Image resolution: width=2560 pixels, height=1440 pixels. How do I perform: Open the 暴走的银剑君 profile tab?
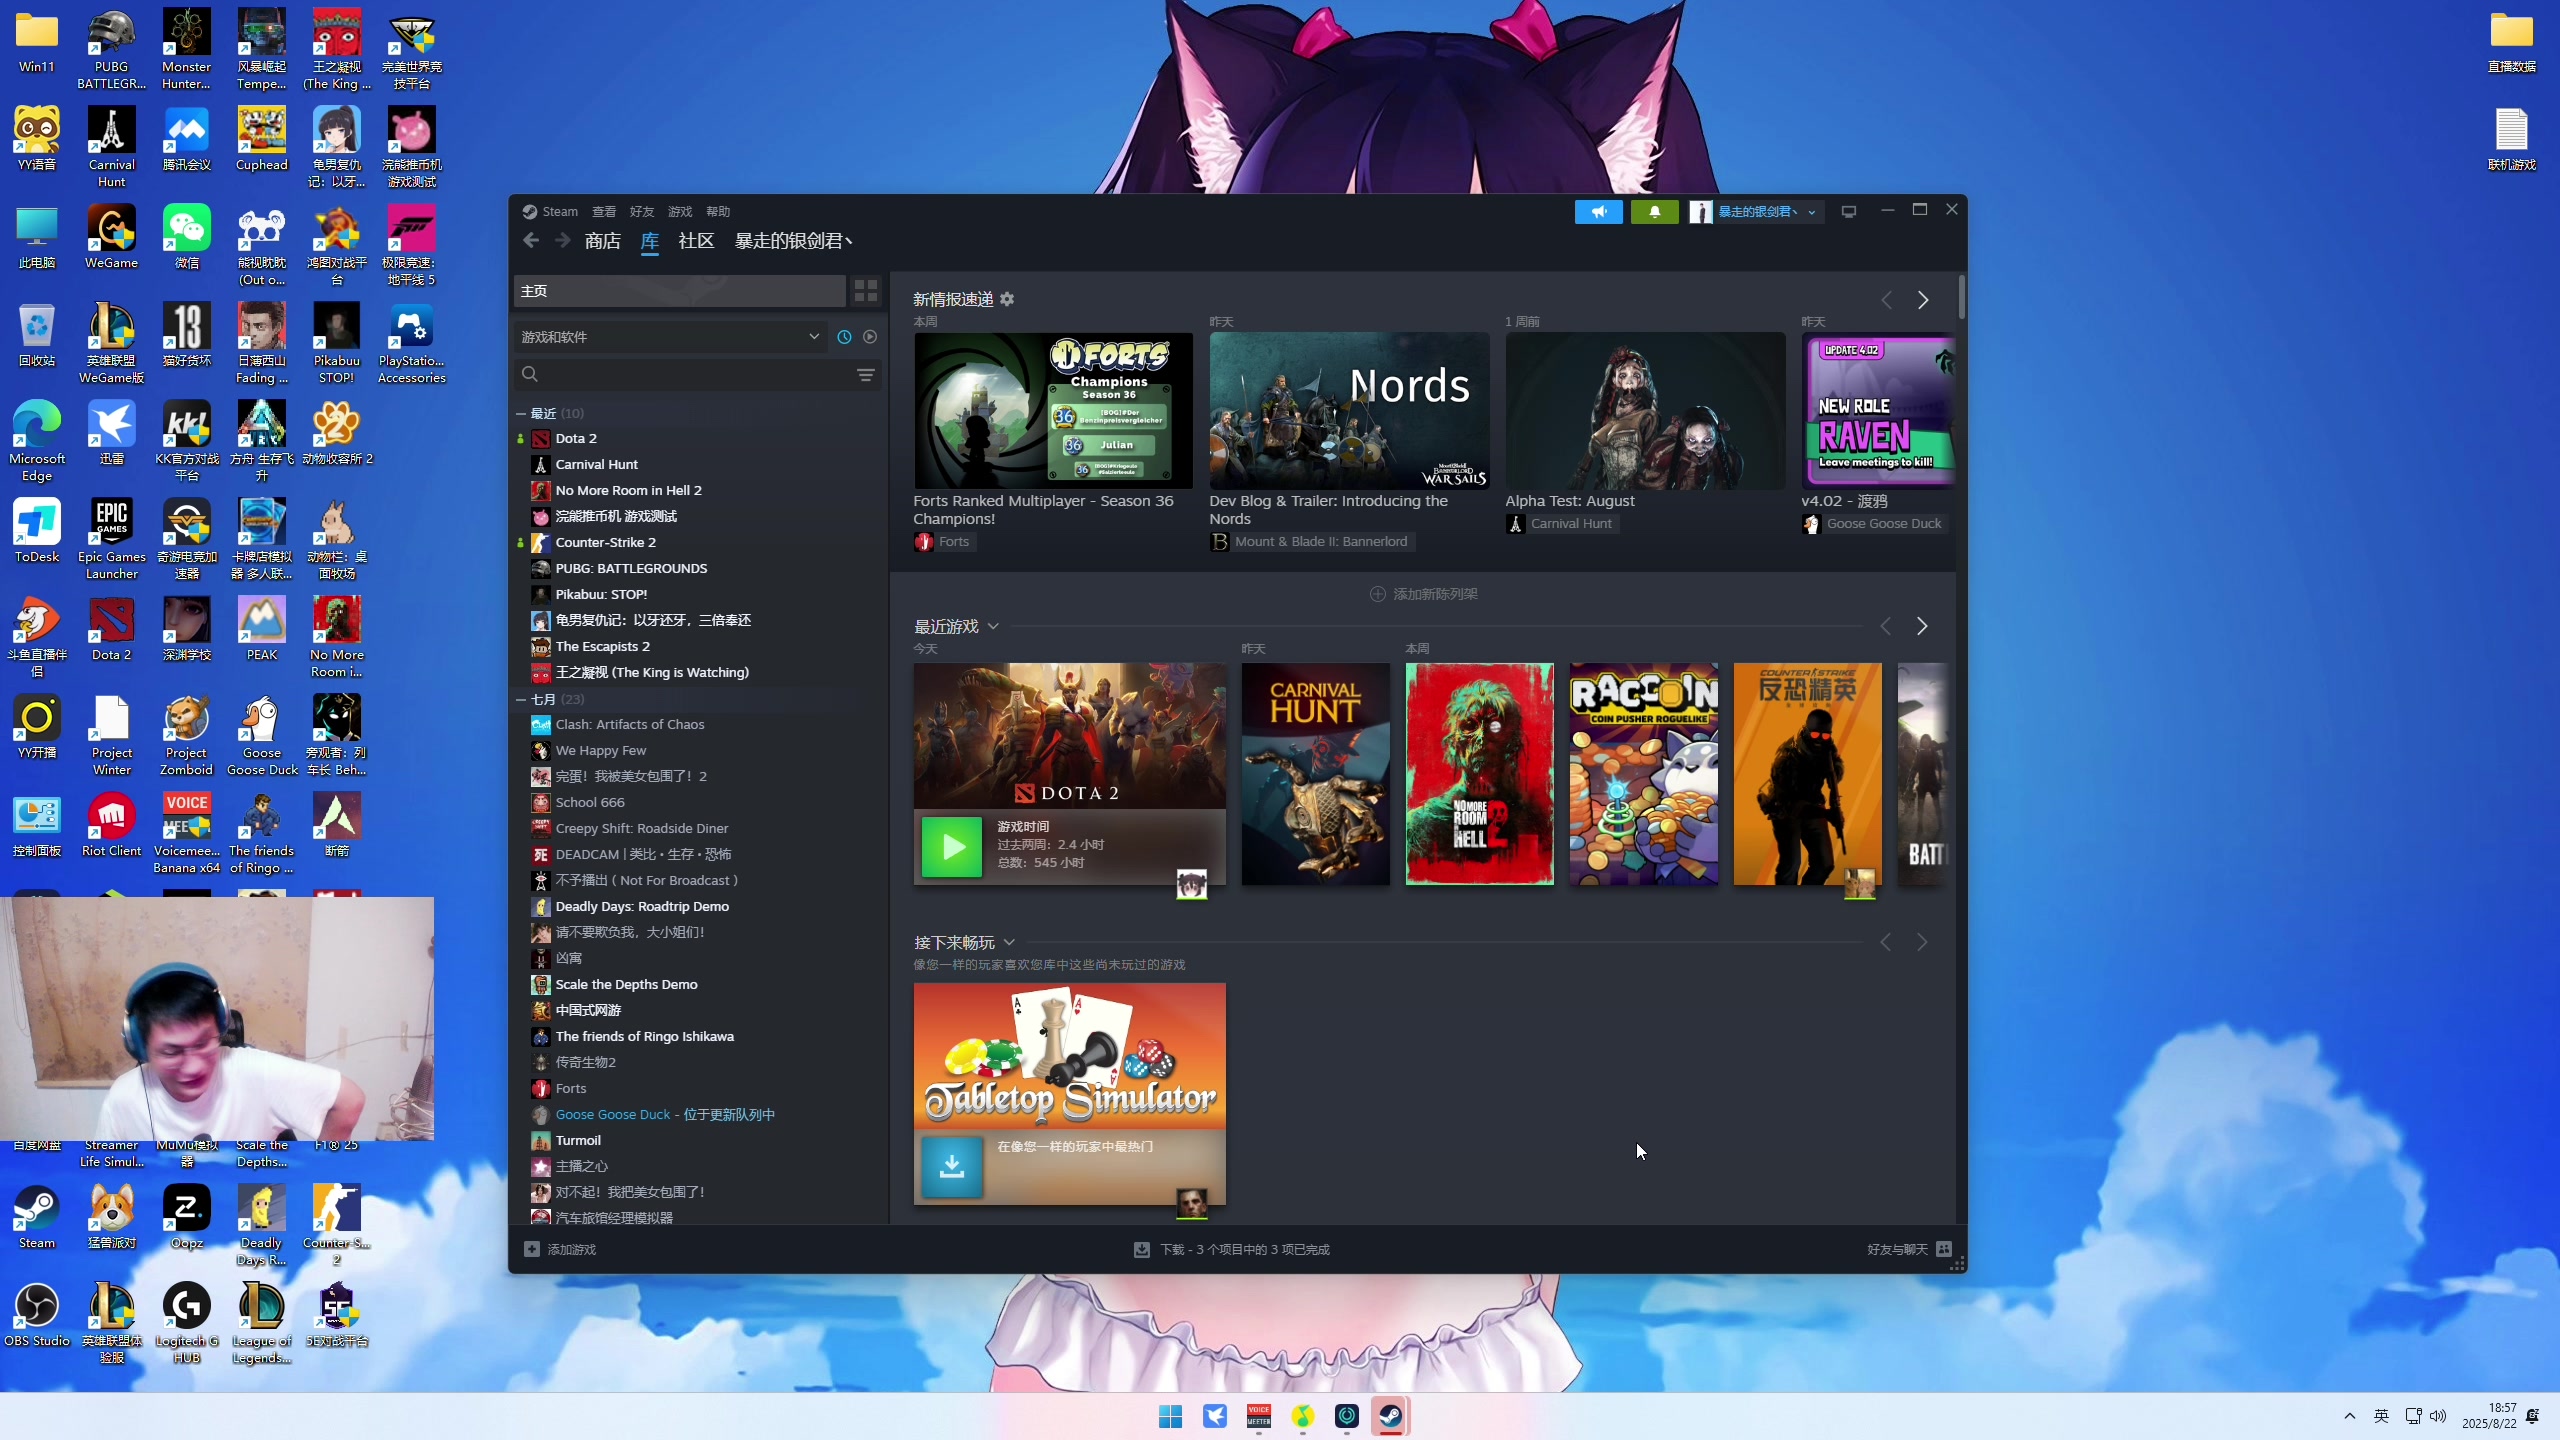pyautogui.click(x=794, y=241)
